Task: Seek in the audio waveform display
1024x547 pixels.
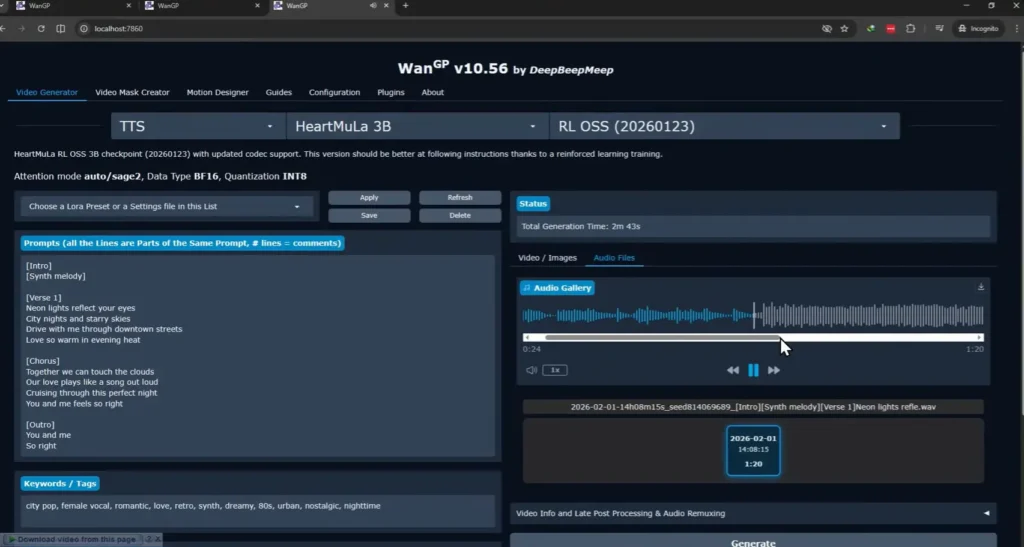Action: coord(753,316)
